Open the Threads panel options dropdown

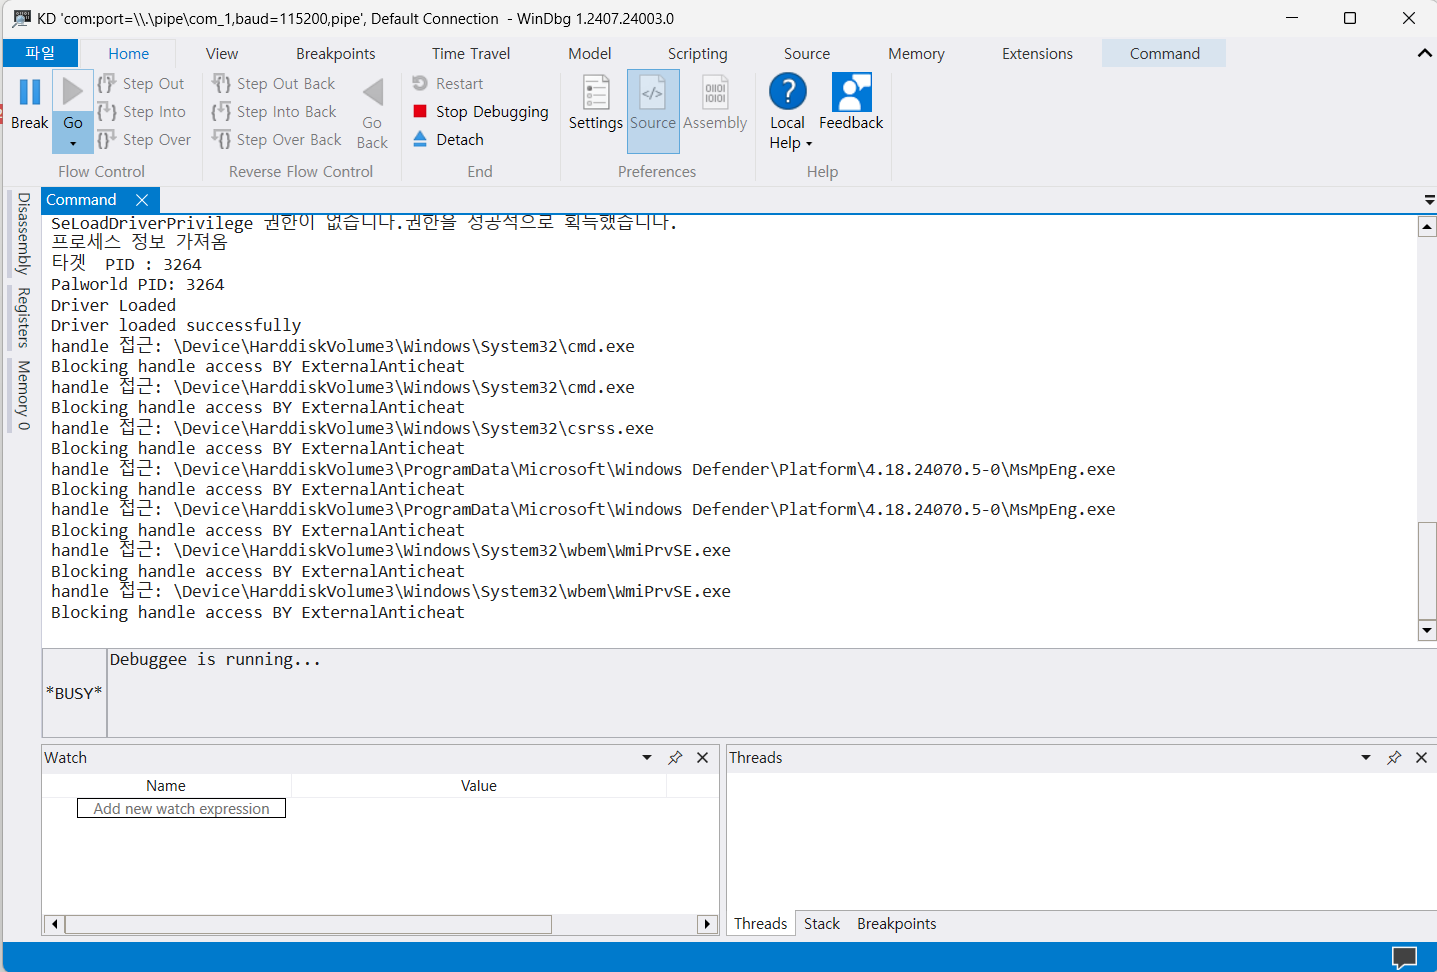coord(1366,758)
